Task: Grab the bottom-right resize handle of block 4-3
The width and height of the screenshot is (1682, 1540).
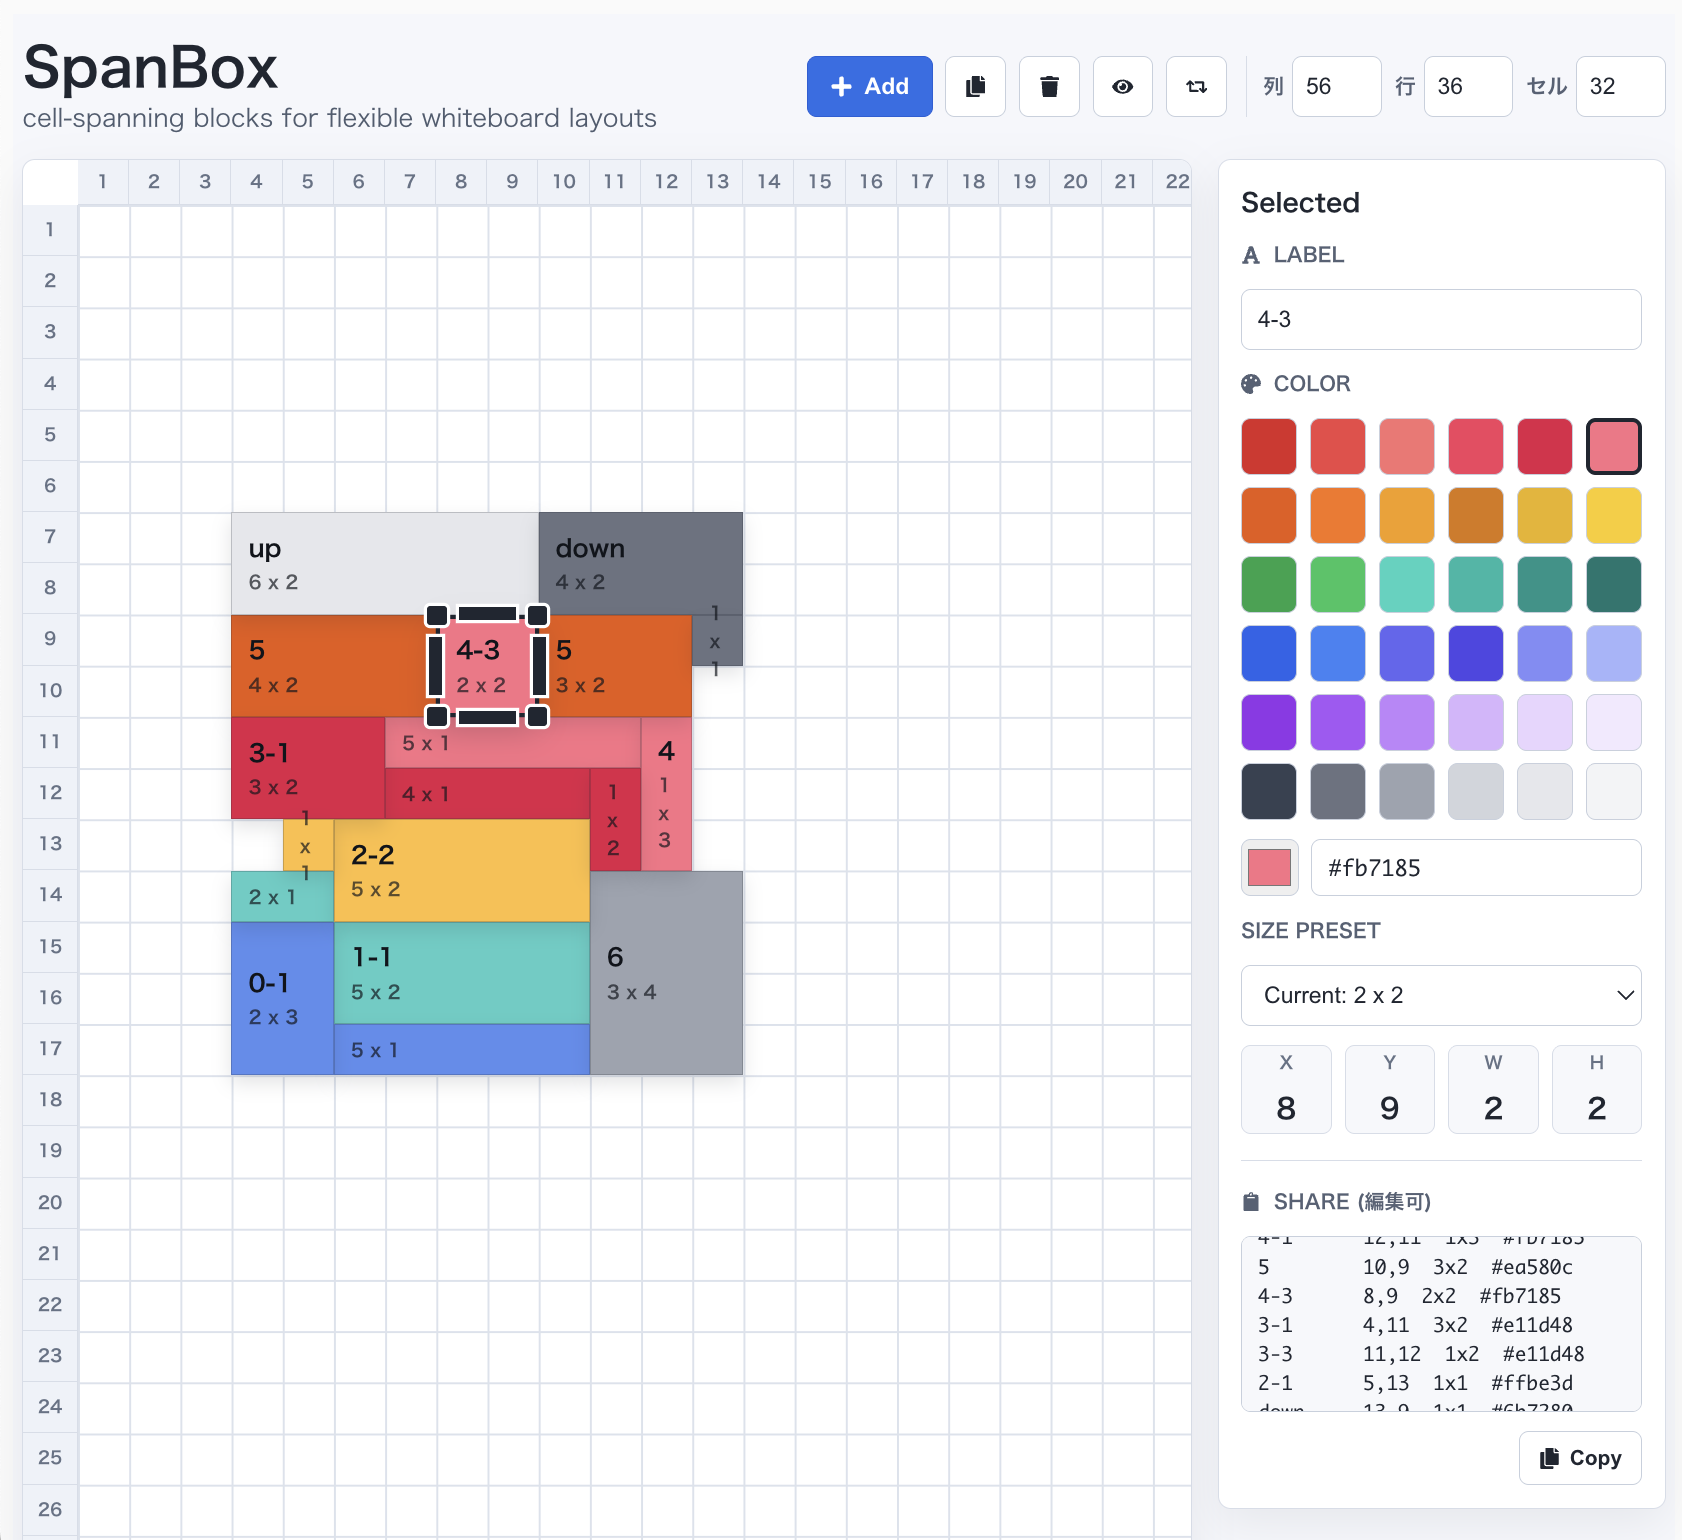Action: (537, 716)
